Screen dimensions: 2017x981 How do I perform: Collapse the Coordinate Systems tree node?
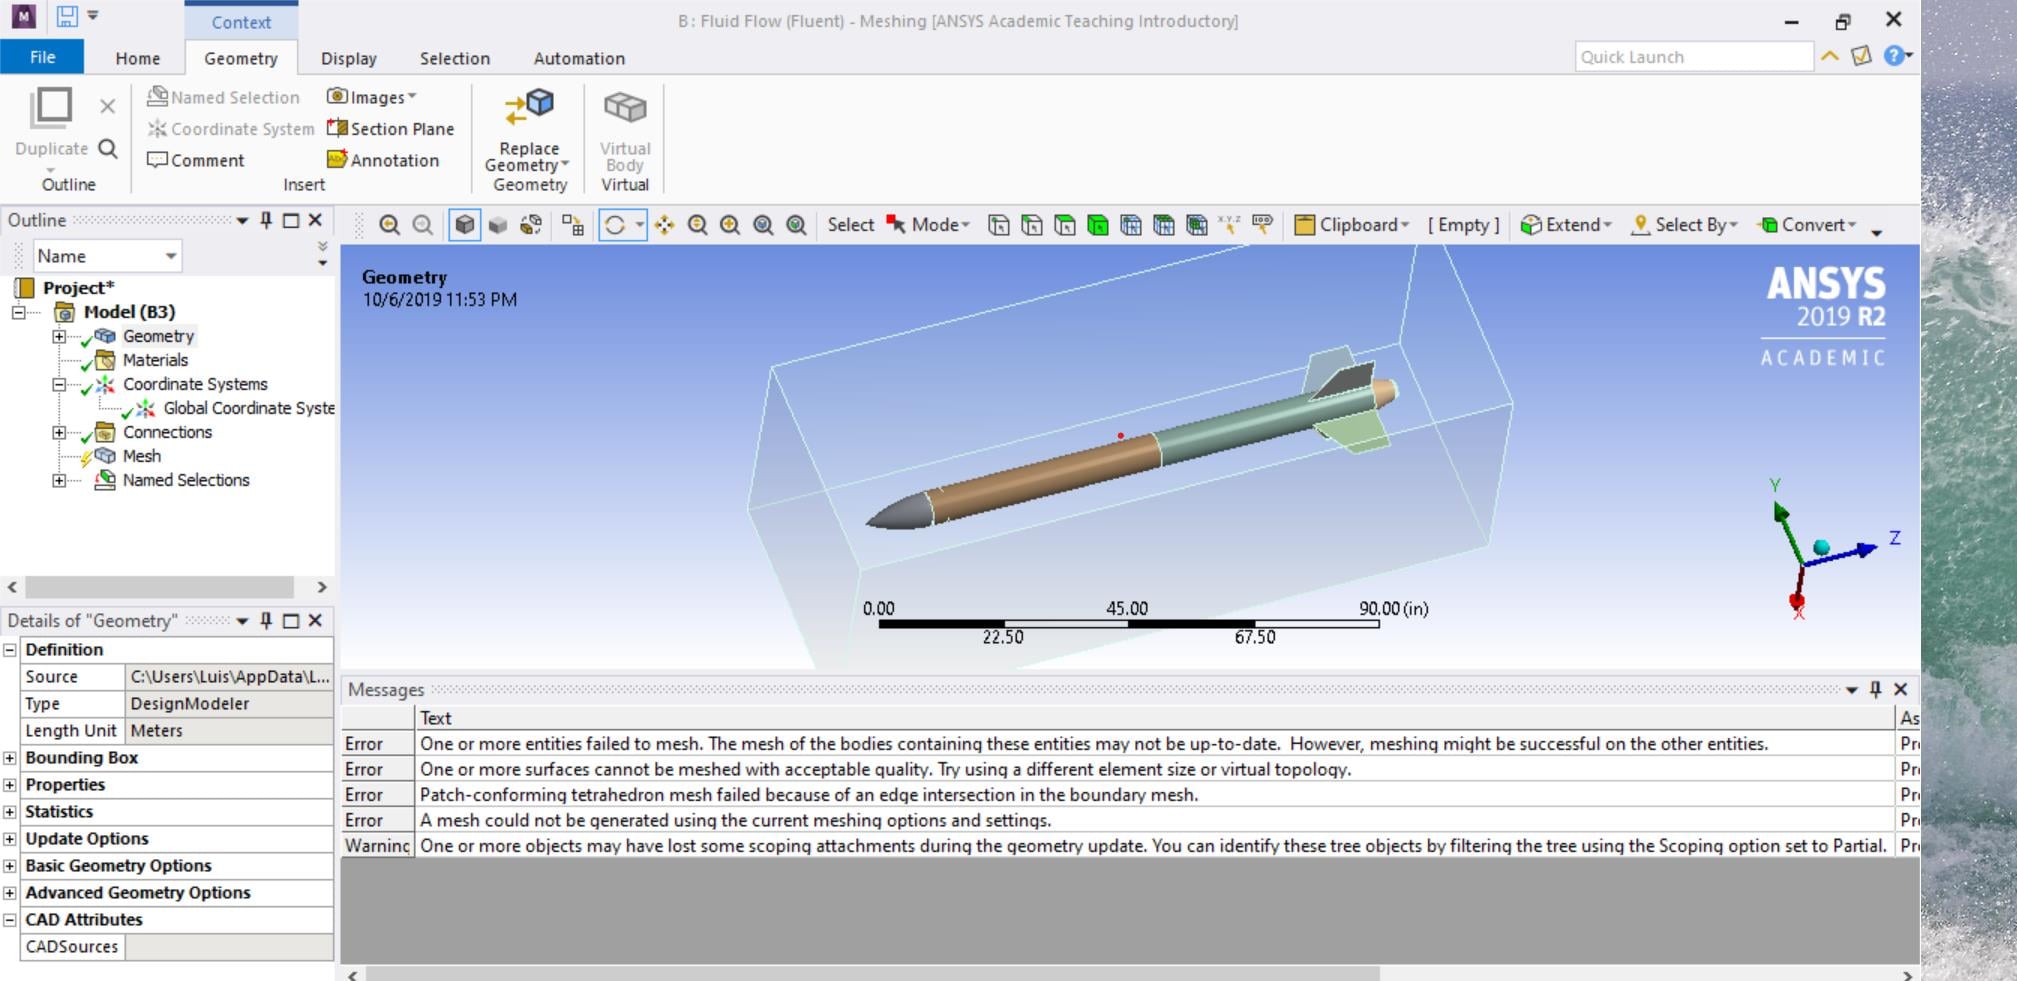pos(59,384)
